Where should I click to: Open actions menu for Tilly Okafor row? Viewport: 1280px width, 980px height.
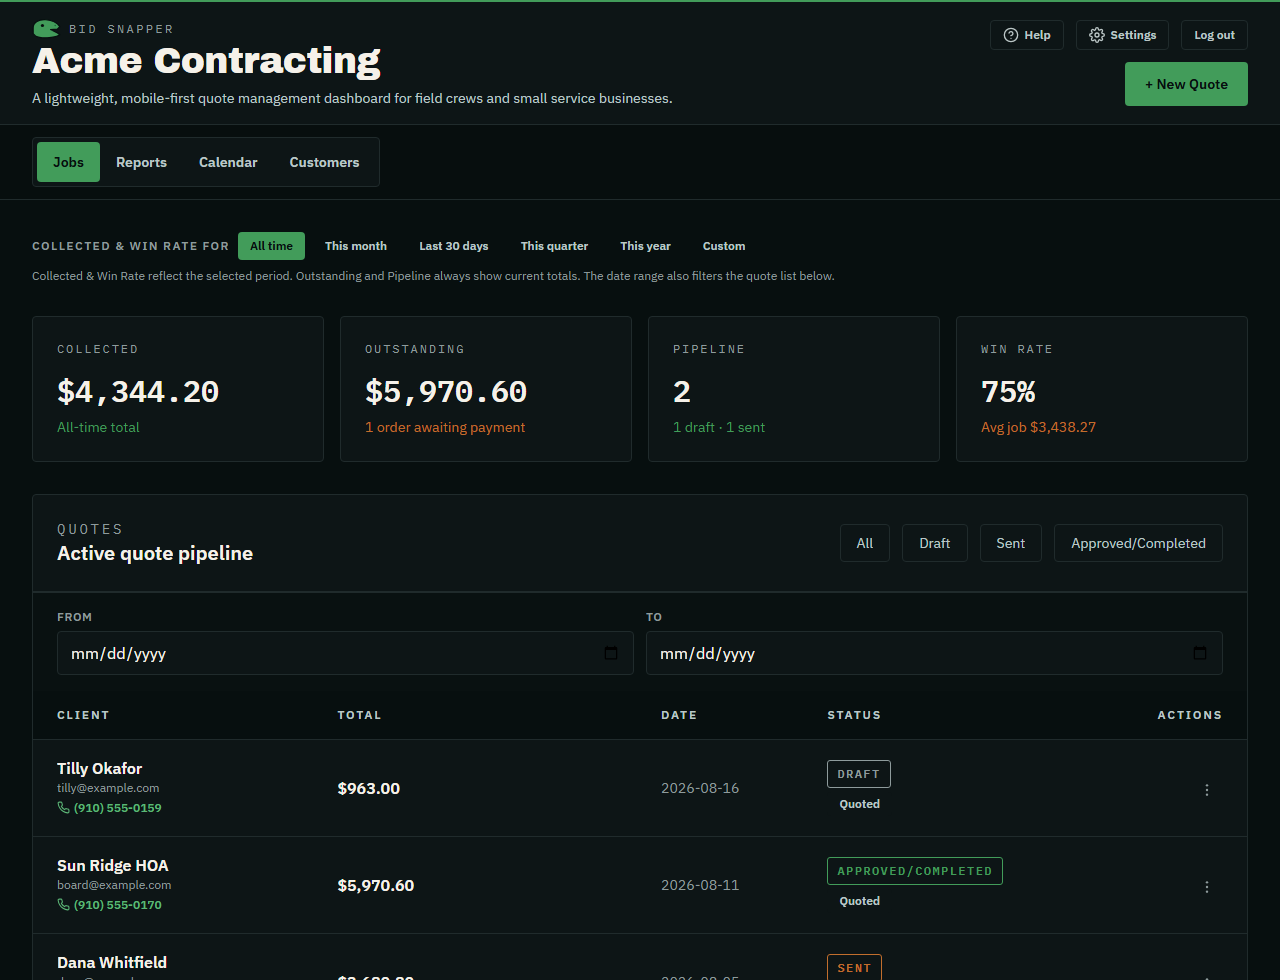(x=1206, y=789)
